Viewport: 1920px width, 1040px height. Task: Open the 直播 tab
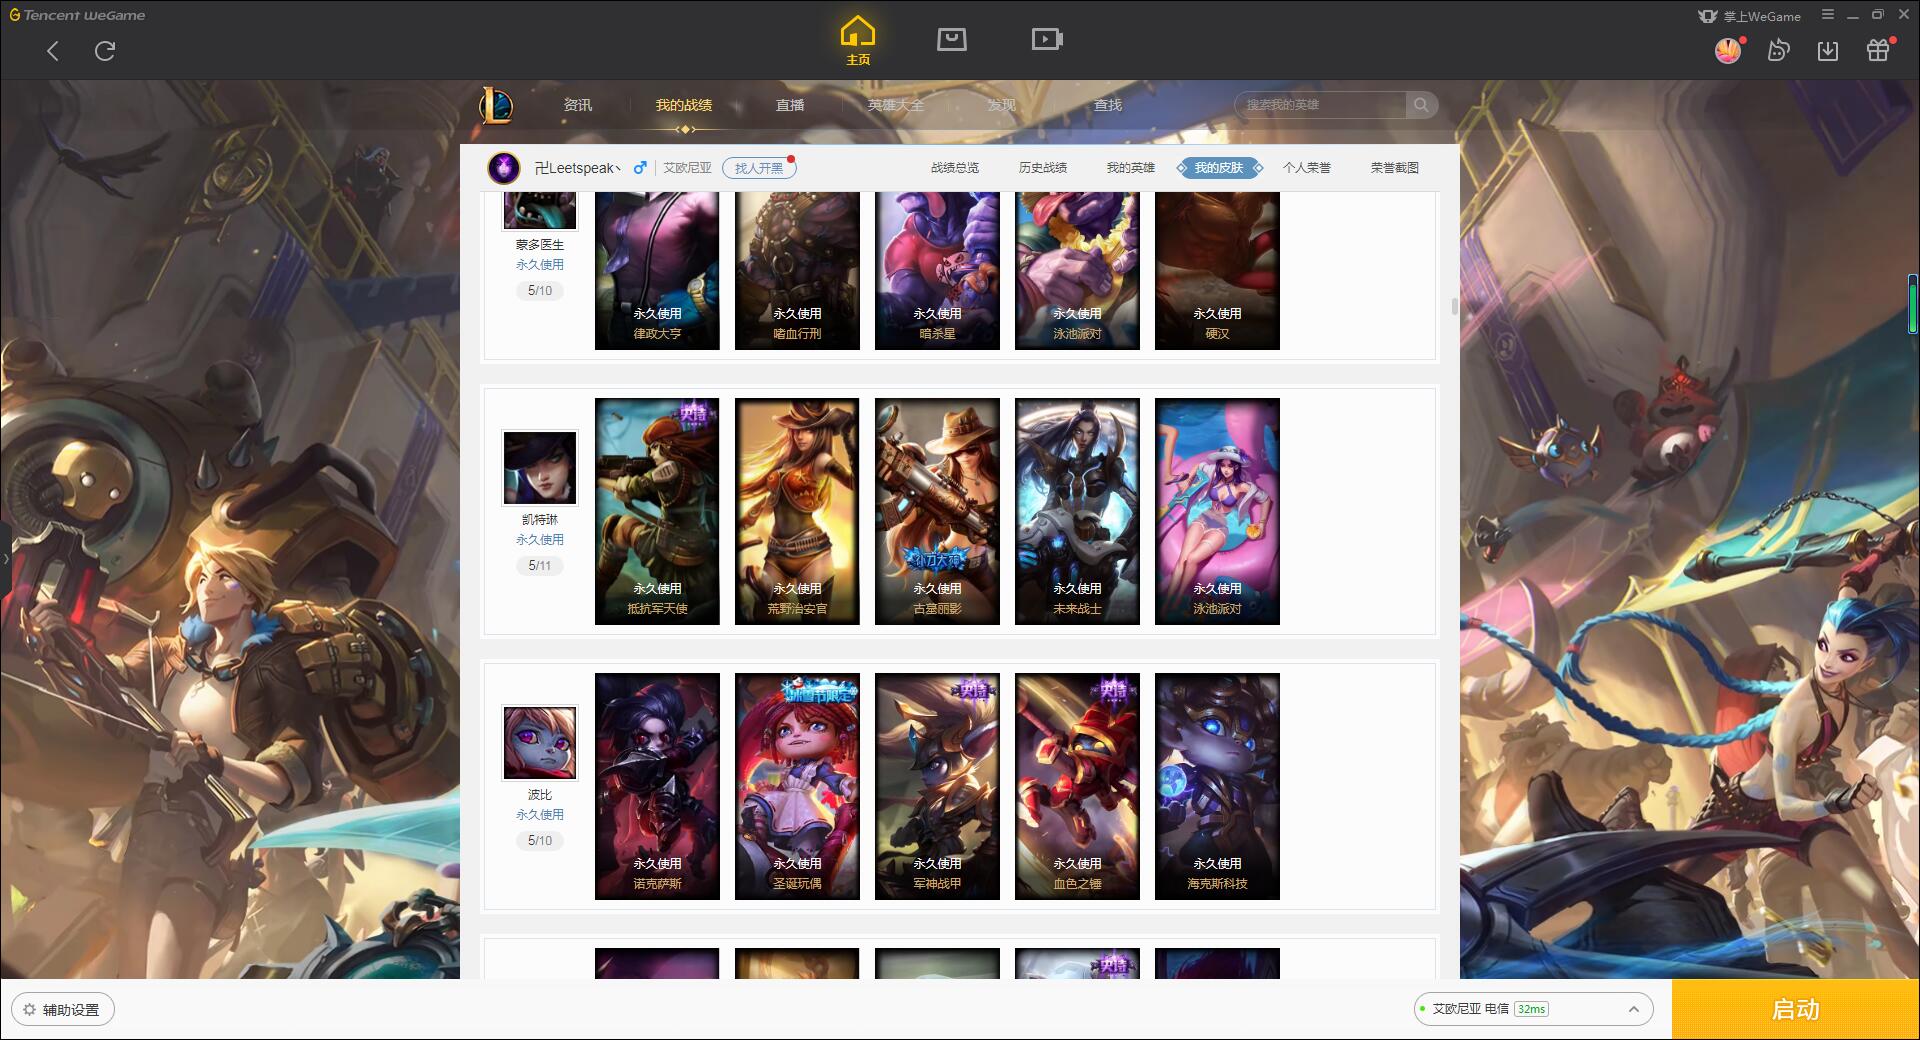(790, 105)
